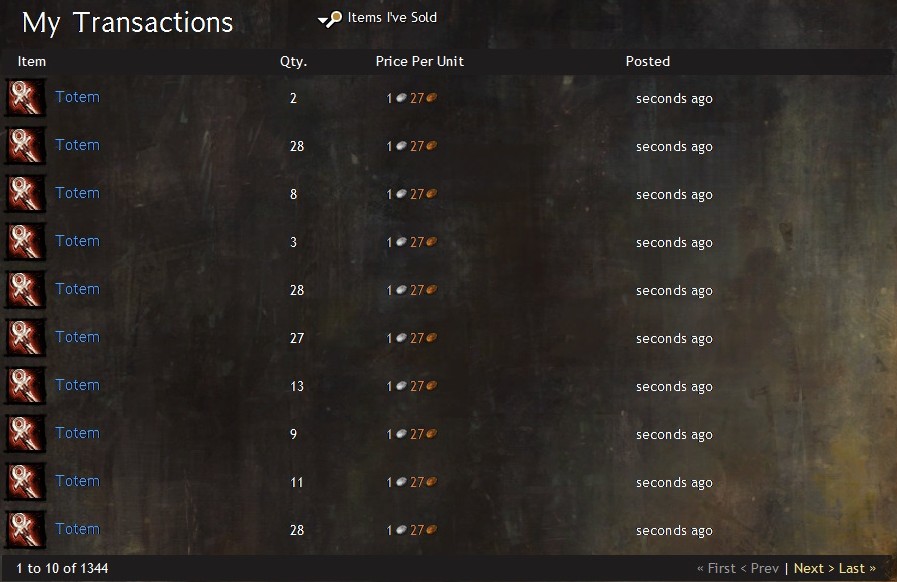Viewport: 897px width, 582px height.
Task: Jump to the Last page of transactions
Action: pos(857,568)
